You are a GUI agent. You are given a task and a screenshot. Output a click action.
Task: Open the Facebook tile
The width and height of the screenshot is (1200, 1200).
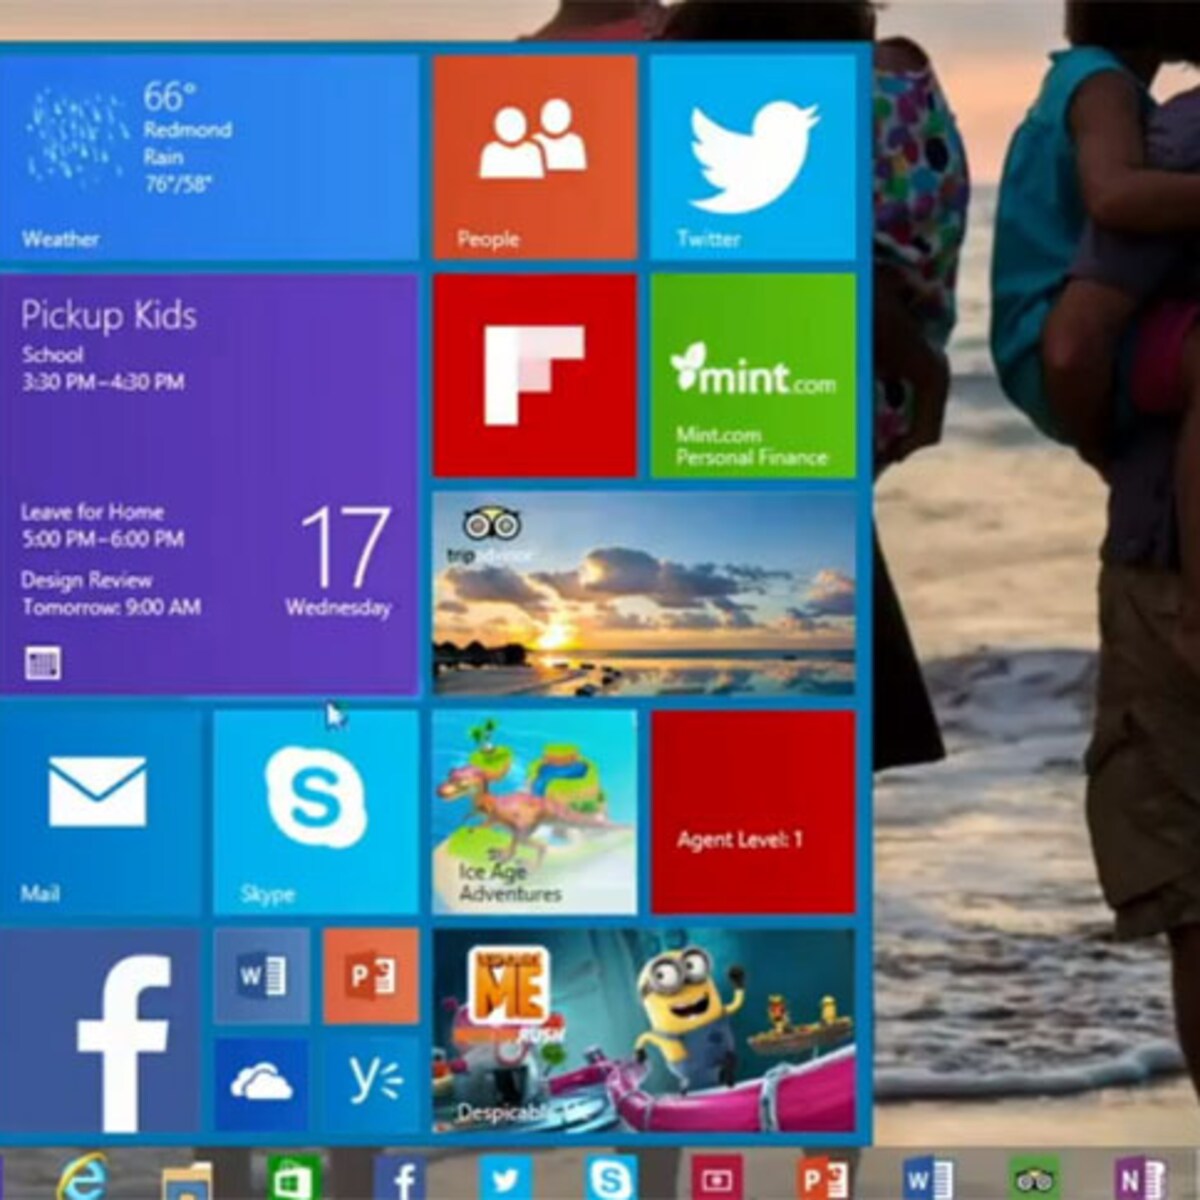pos(100,1030)
